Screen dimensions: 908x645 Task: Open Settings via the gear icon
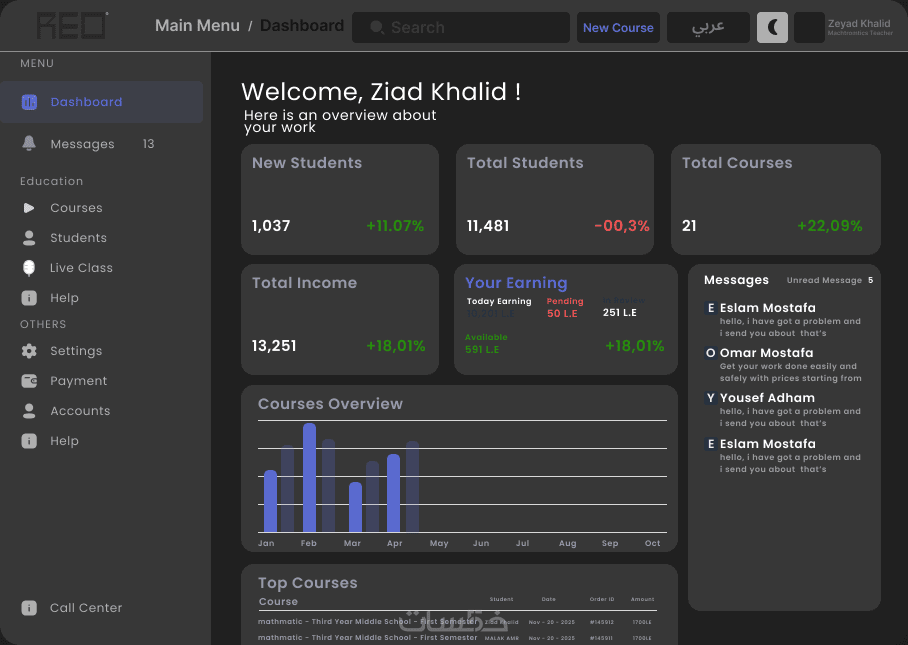coord(29,351)
